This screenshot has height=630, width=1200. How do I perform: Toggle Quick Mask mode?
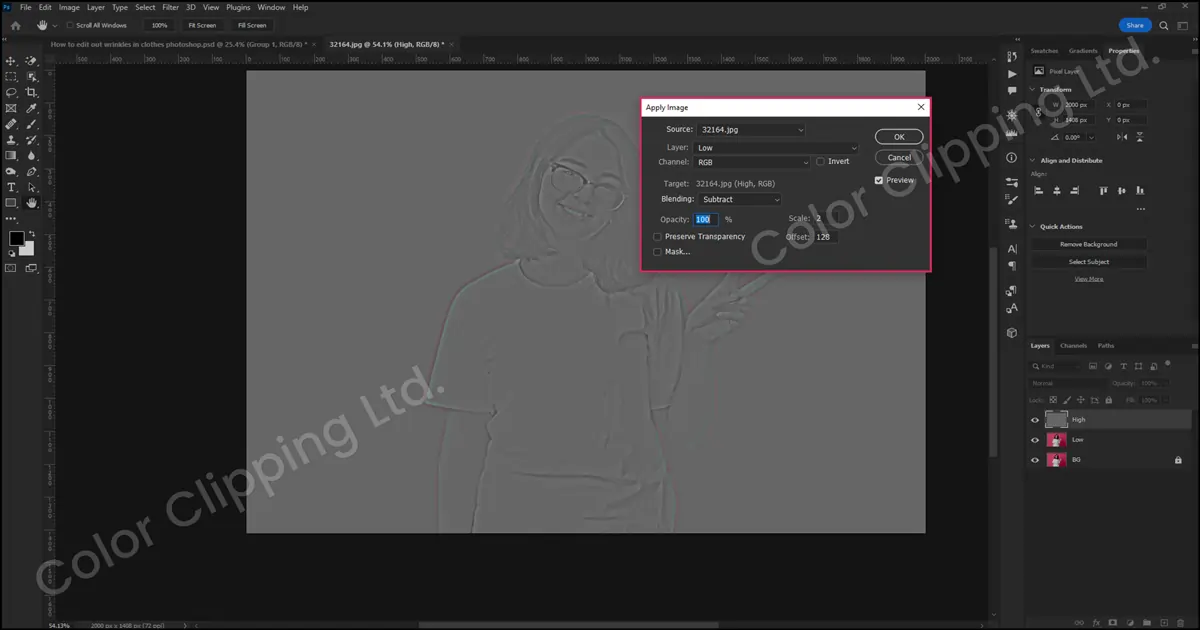[11, 268]
